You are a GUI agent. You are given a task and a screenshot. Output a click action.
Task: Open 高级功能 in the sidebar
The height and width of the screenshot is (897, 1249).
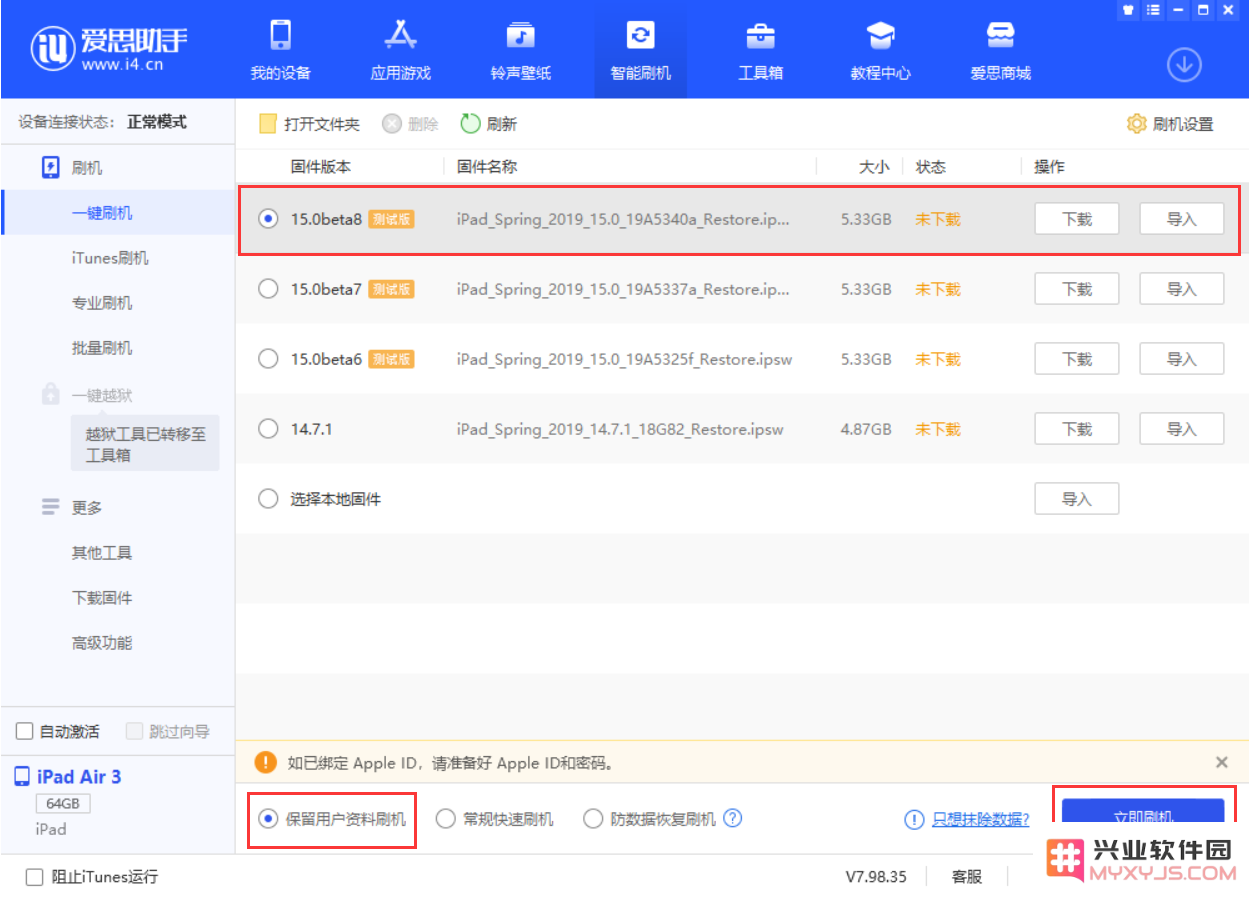pyautogui.click(x=102, y=643)
